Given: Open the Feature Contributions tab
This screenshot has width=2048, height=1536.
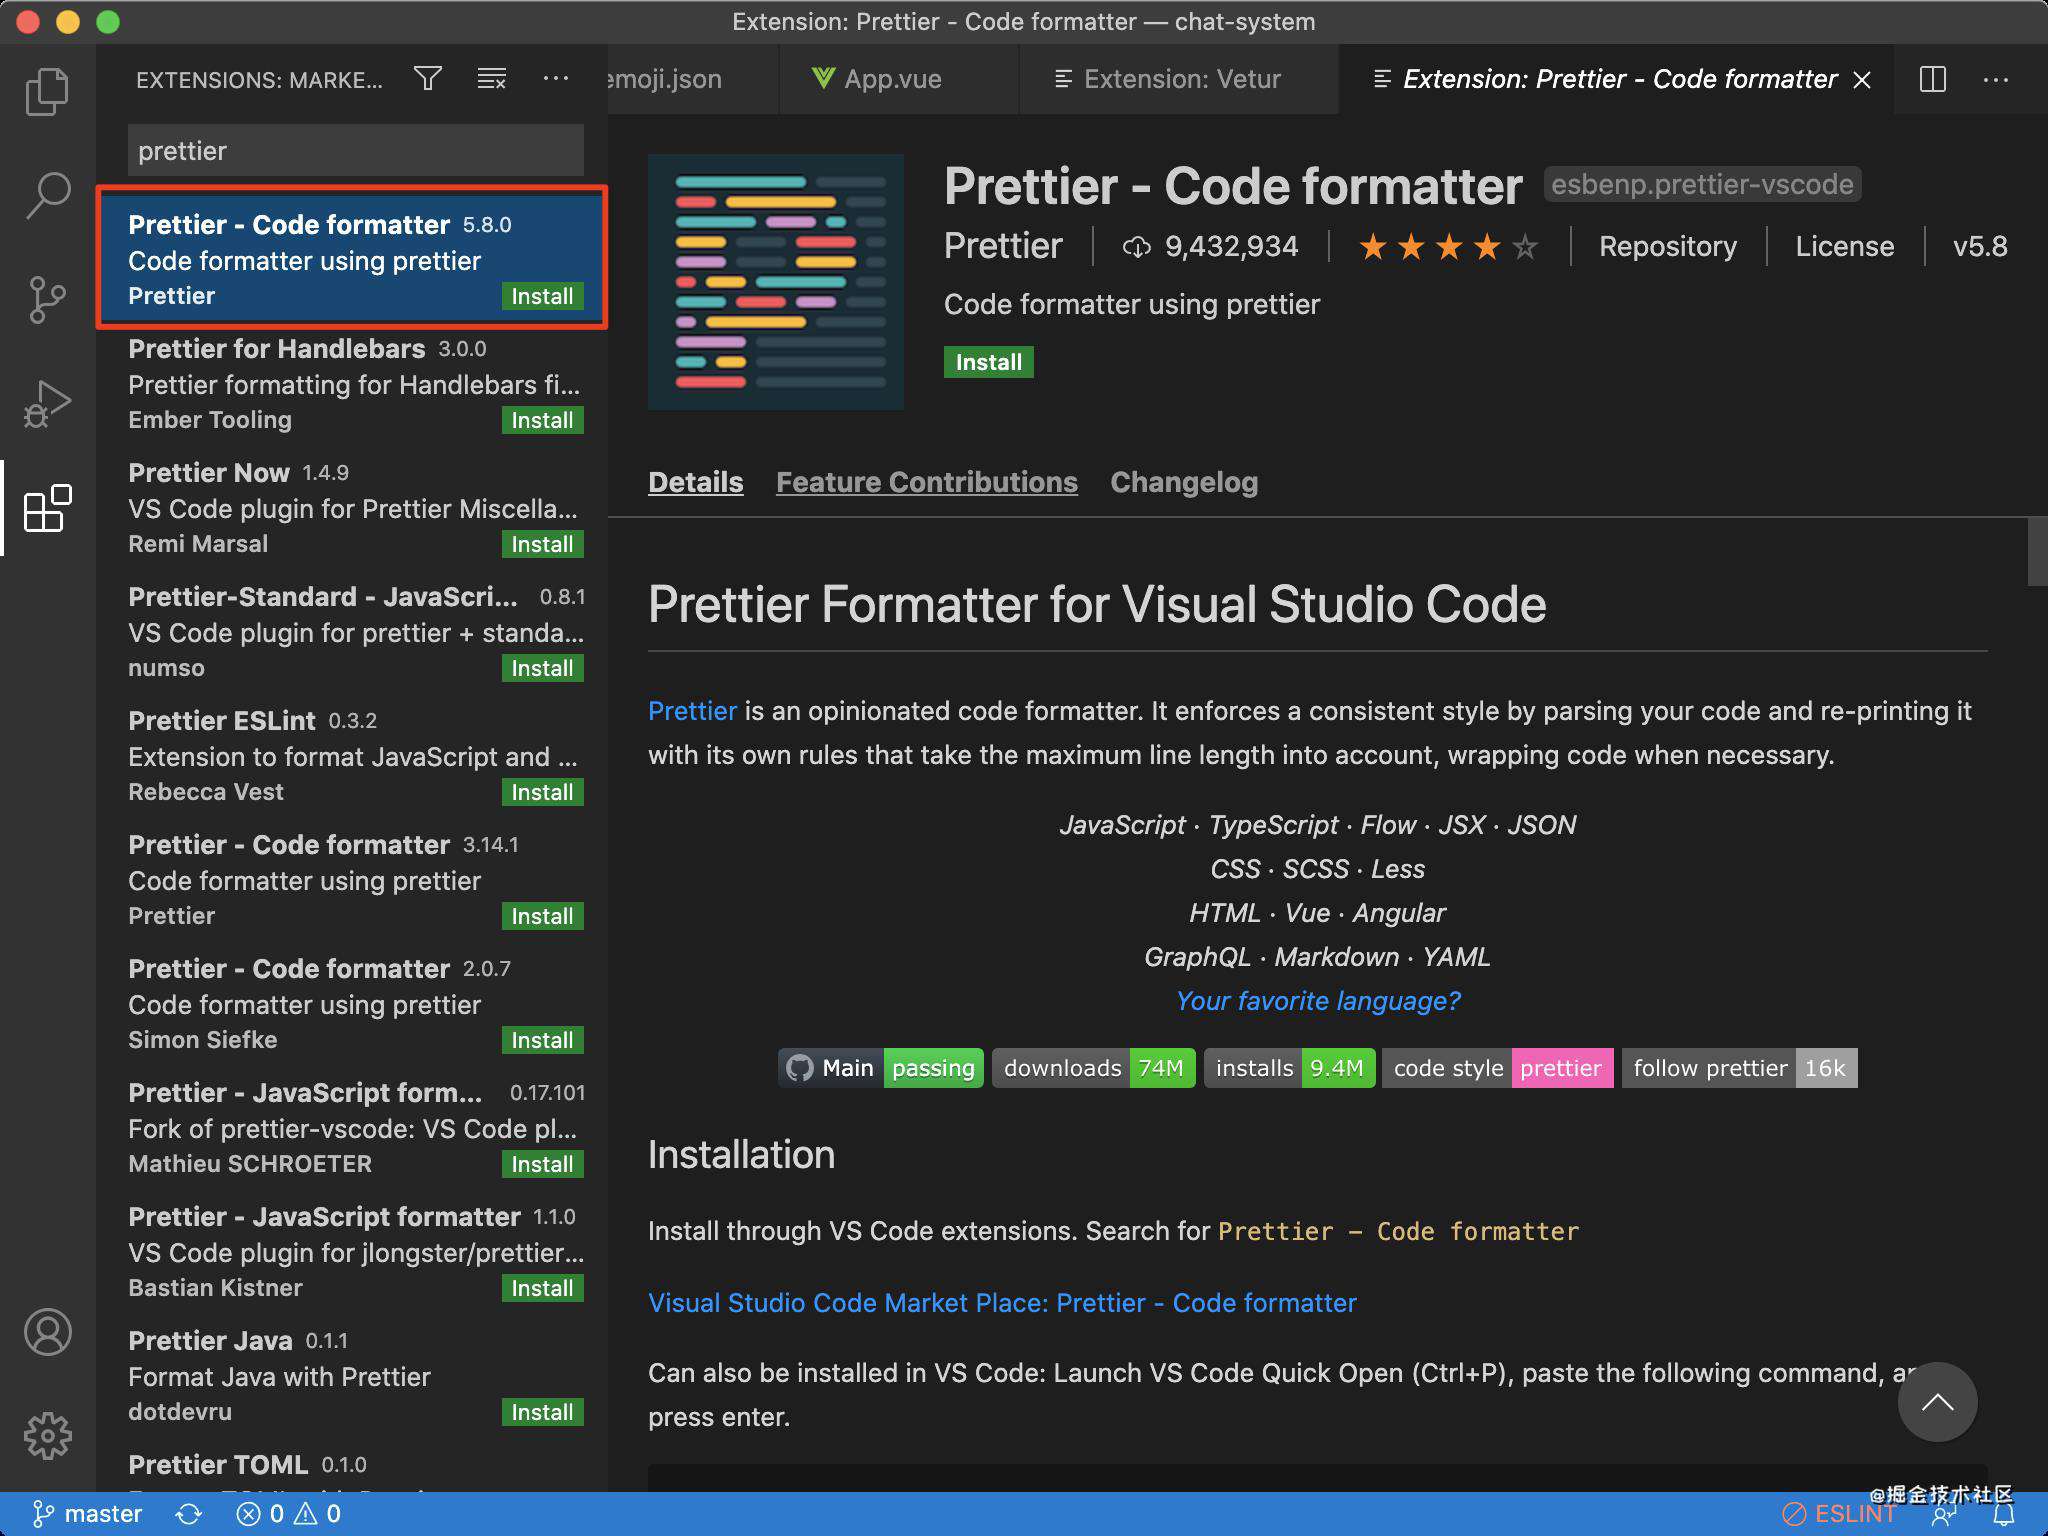Looking at the screenshot, I should pos(927,482).
